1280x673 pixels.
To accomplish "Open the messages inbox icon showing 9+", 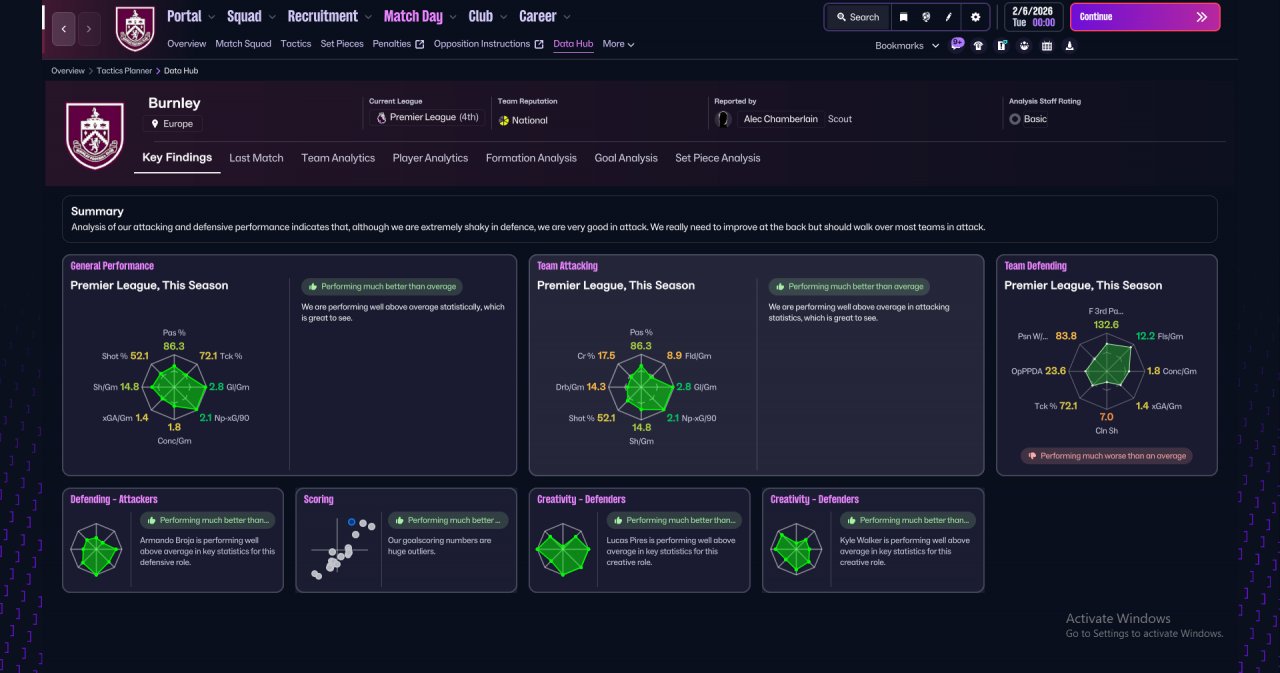I will pyautogui.click(x=957, y=45).
